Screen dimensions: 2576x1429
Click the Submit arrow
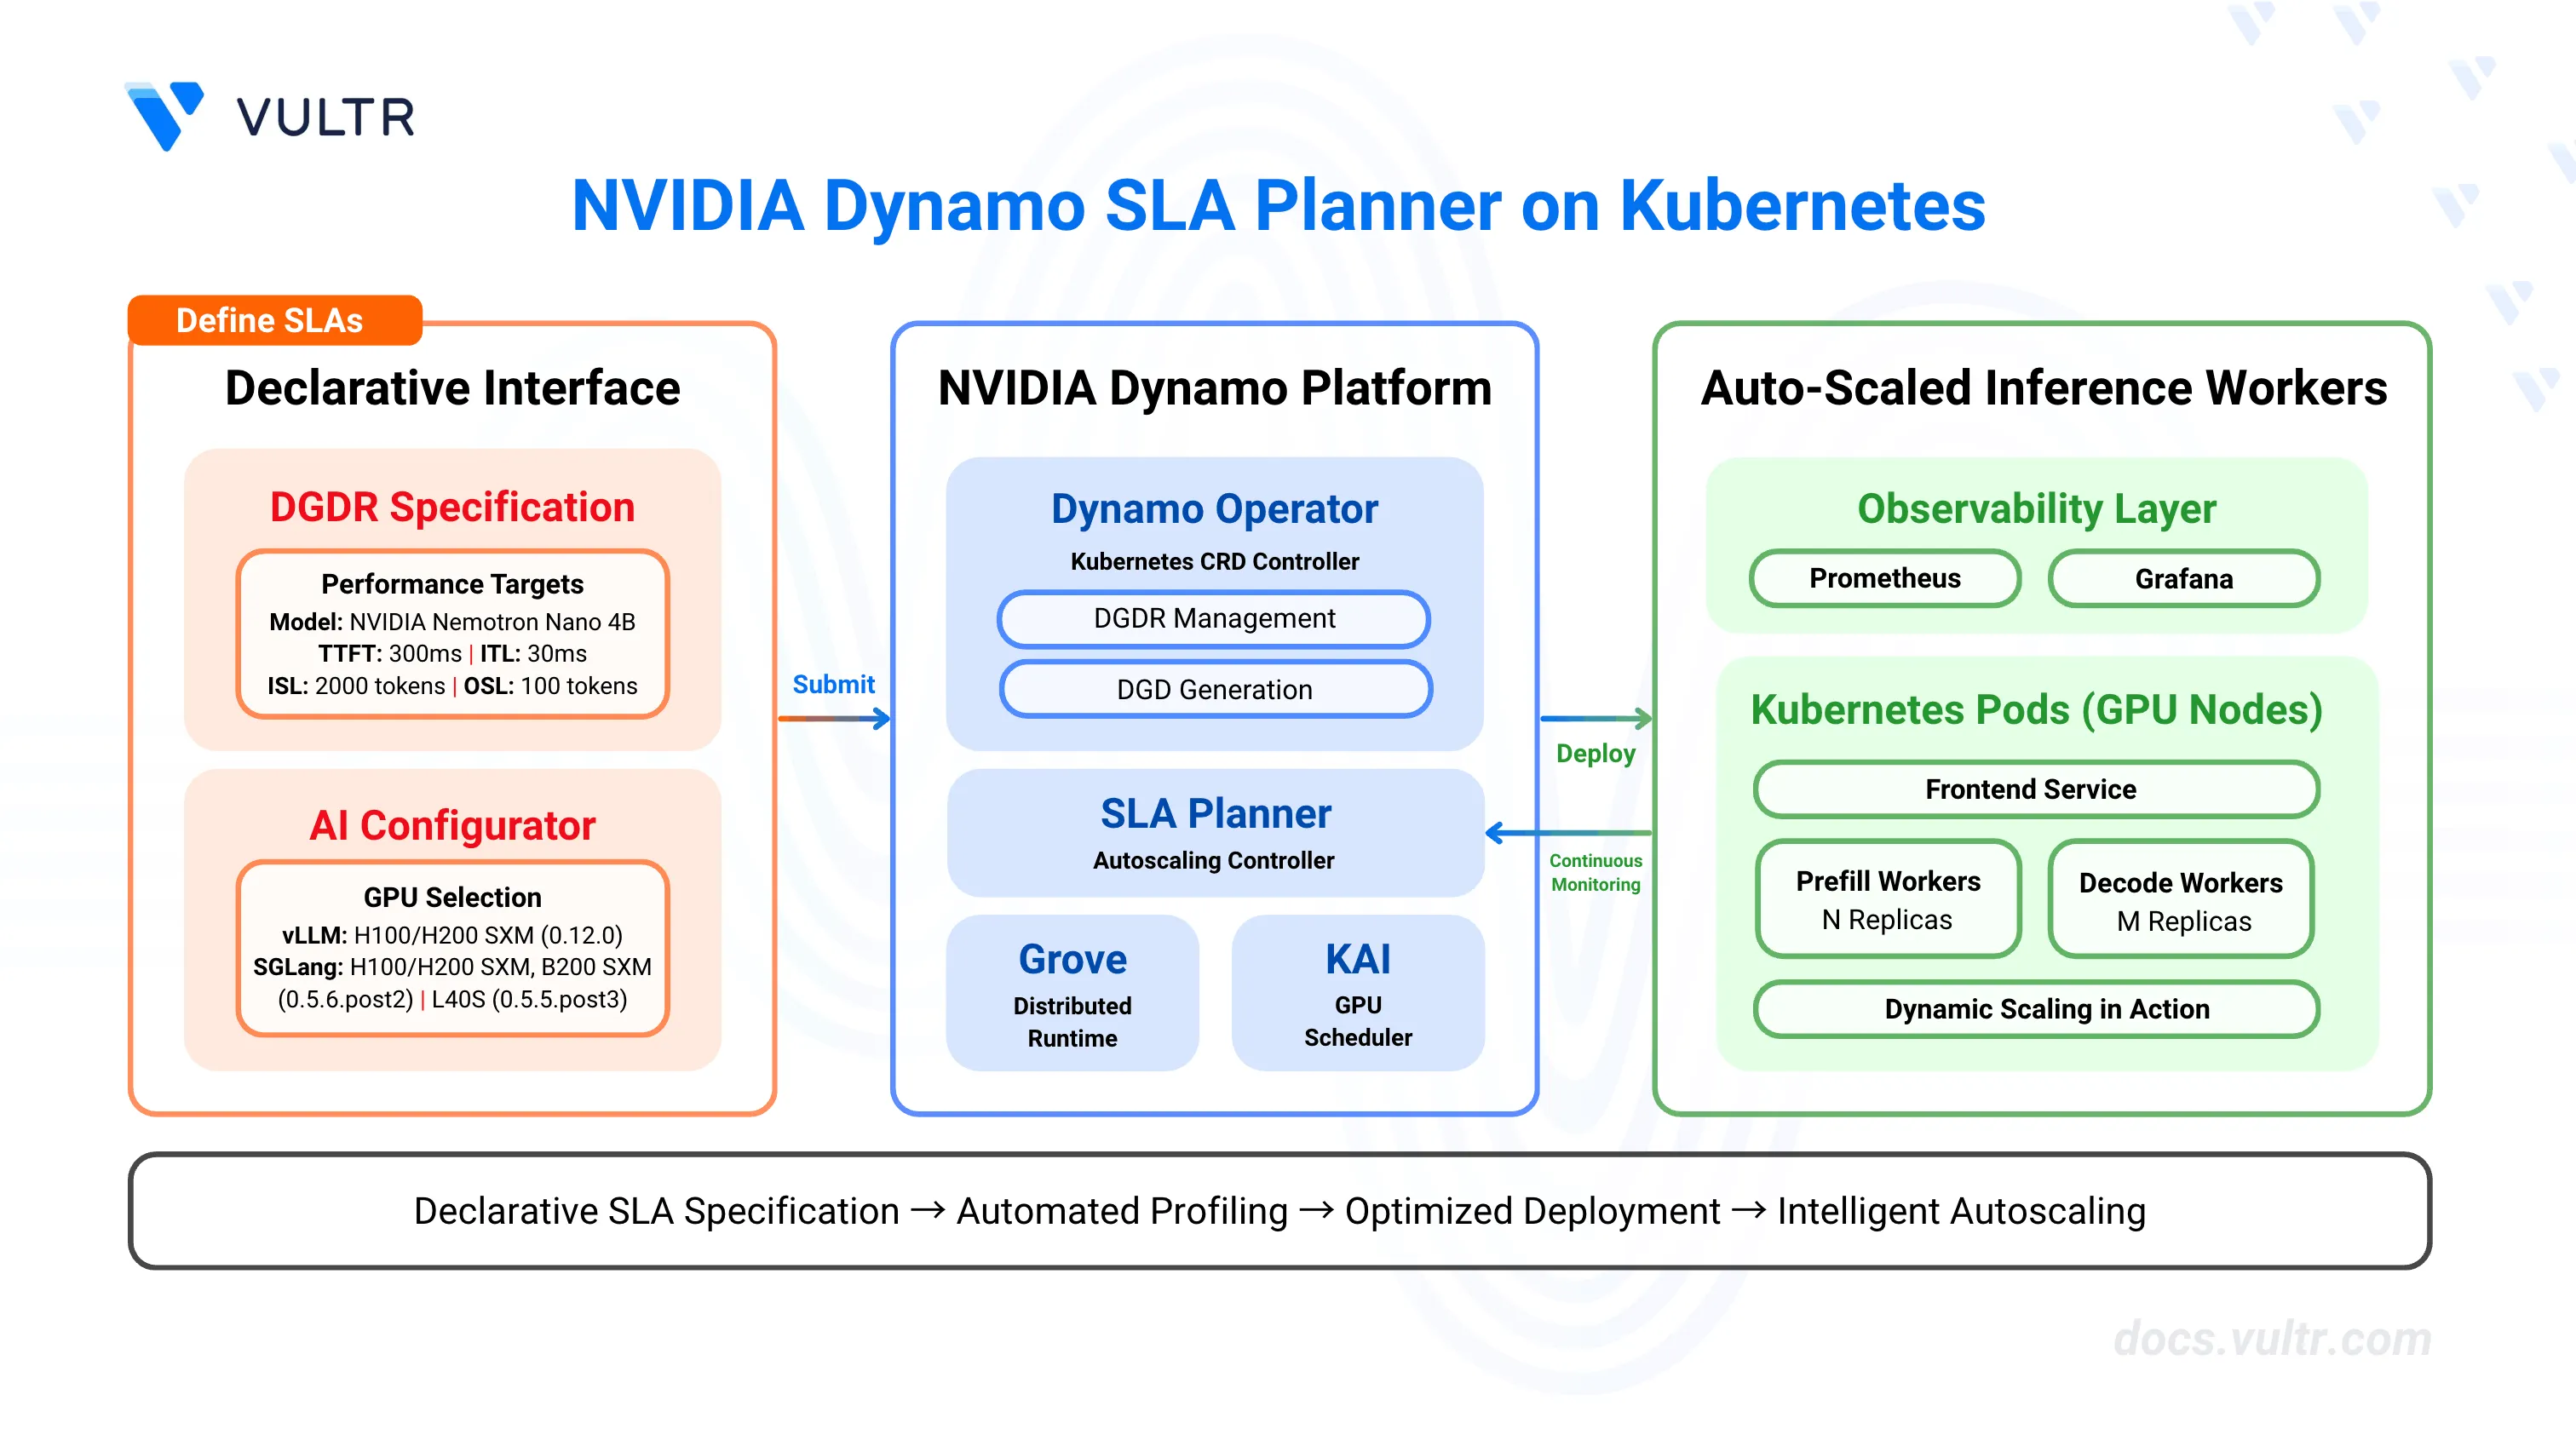(833, 718)
